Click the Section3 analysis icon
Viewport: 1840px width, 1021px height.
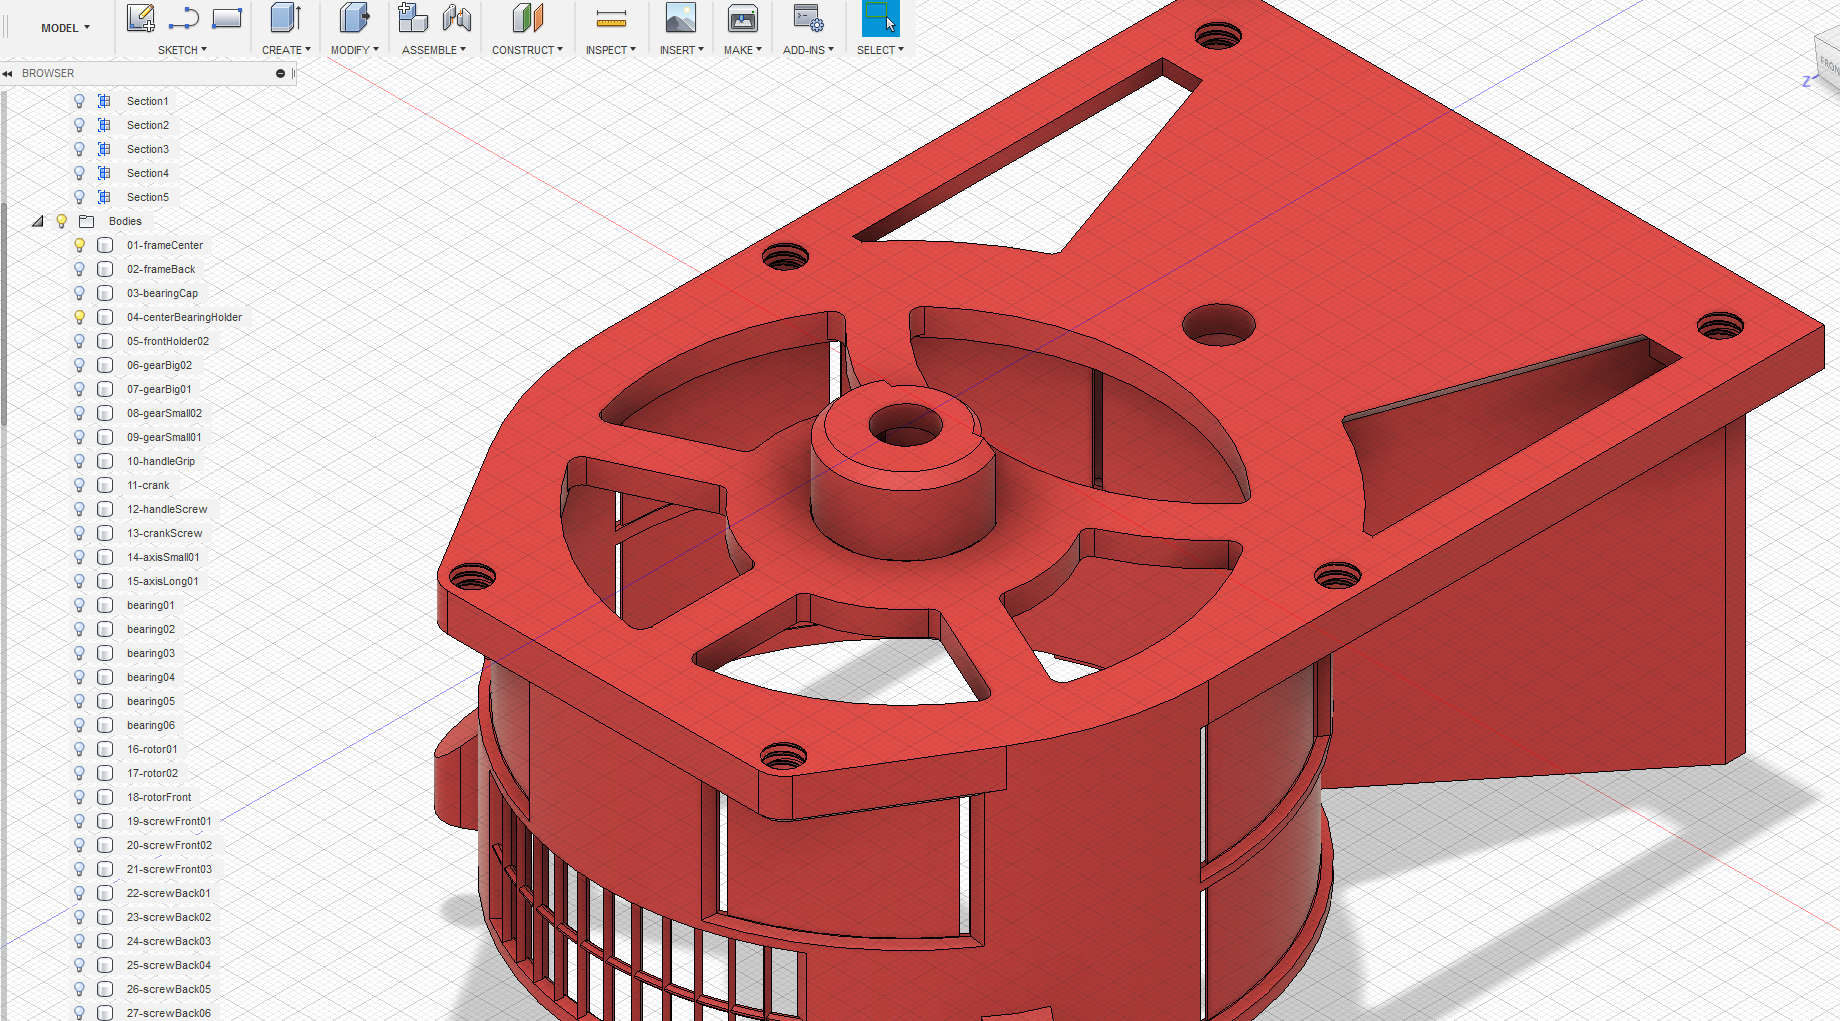104,149
